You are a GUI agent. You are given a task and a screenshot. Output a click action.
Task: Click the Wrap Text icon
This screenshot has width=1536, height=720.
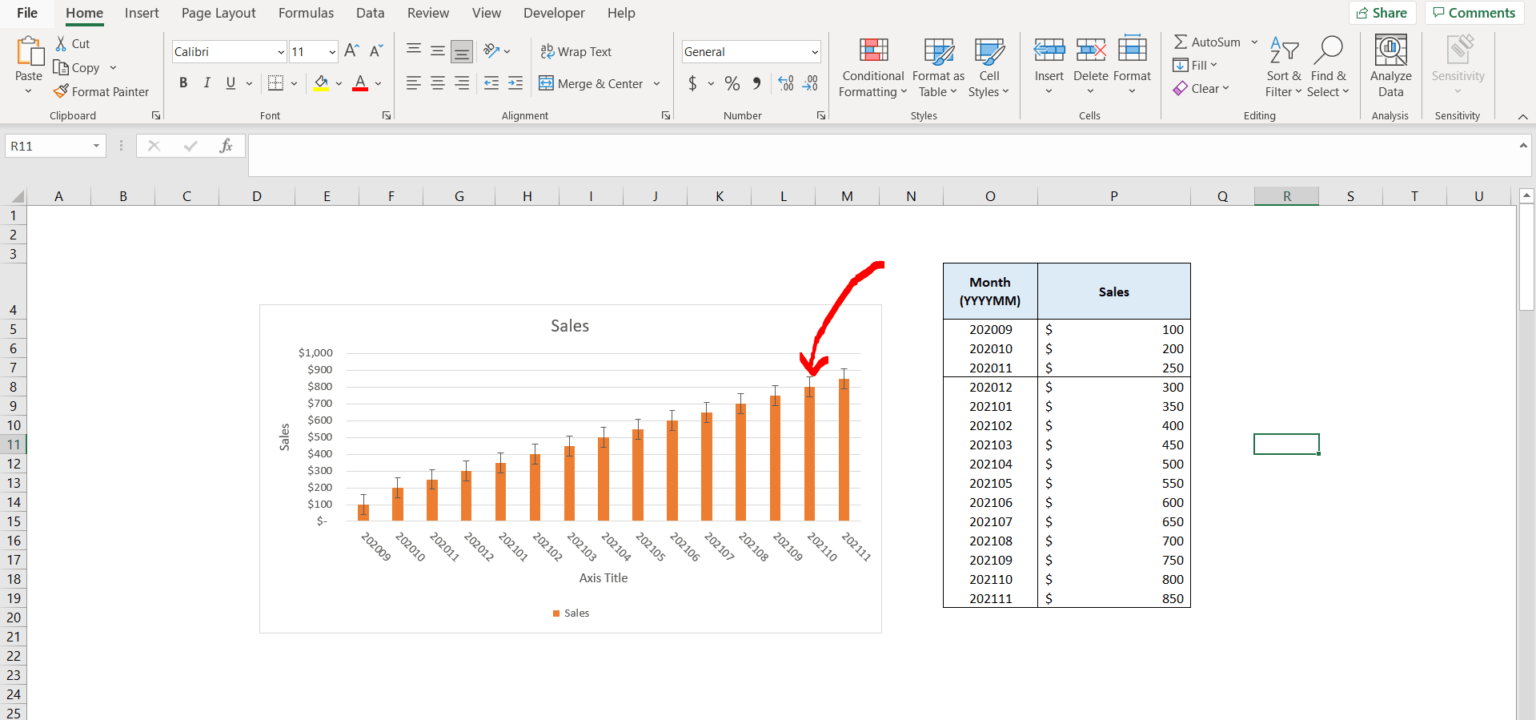[576, 51]
